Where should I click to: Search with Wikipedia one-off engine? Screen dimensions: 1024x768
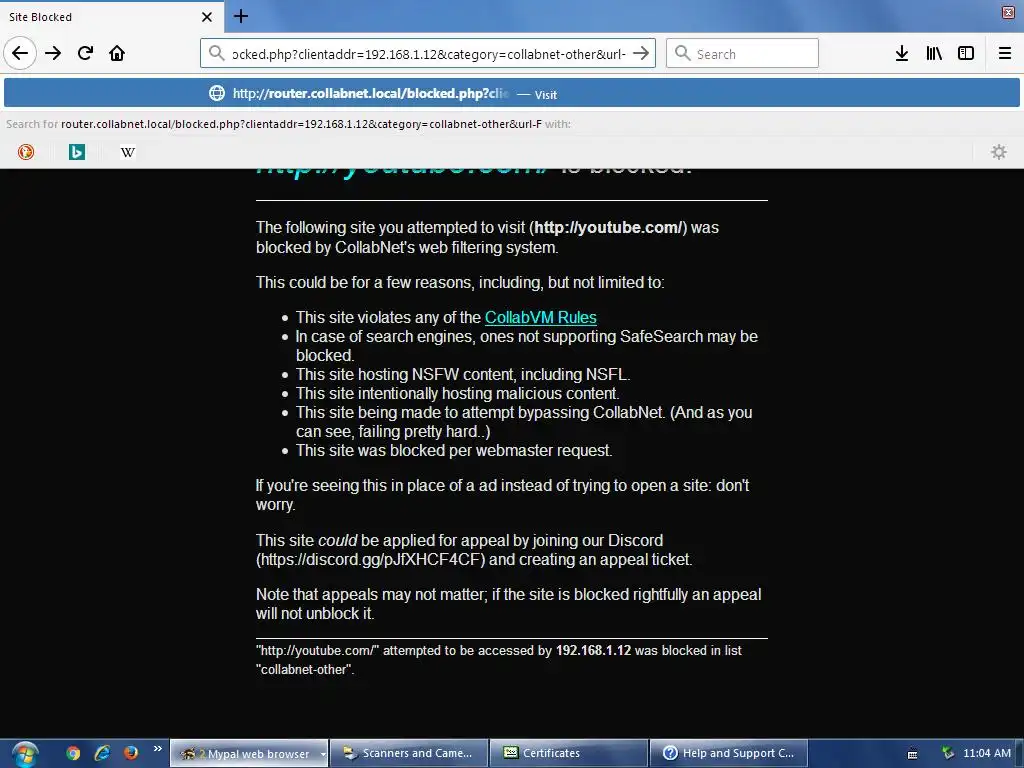point(128,152)
